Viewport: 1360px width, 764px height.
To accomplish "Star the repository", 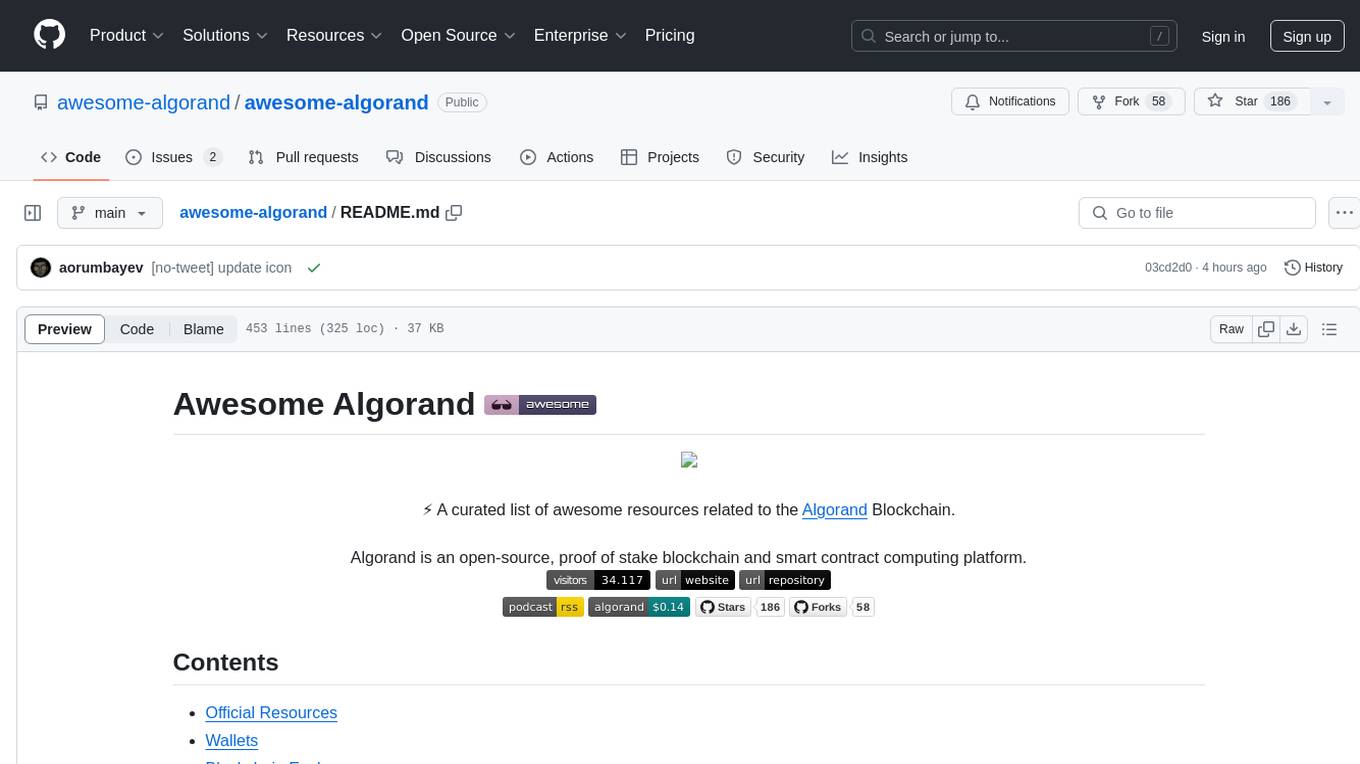I will [x=1252, y=102].
